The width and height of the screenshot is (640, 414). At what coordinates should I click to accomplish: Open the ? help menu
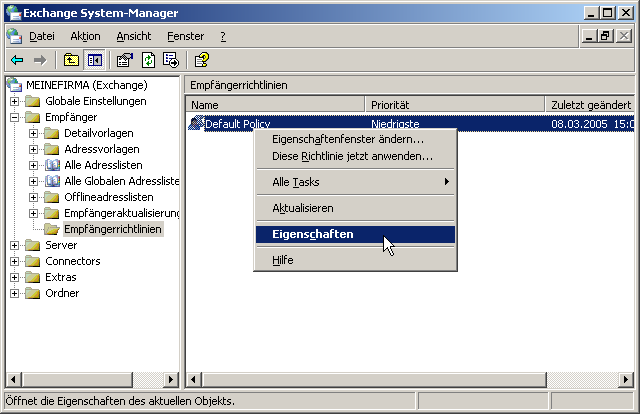pos(223,36)
